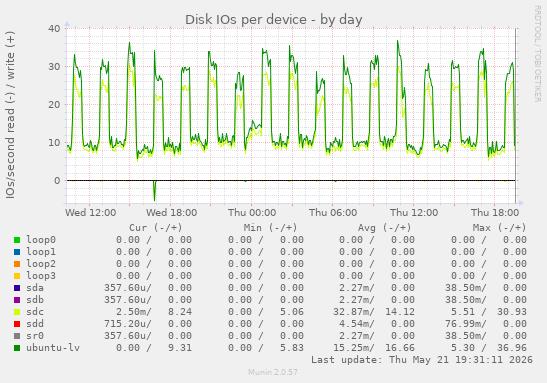Screen dimensions: 547x383
Task: Click ubuntu-lv average write value 16.66
Action: pos(400,348)
